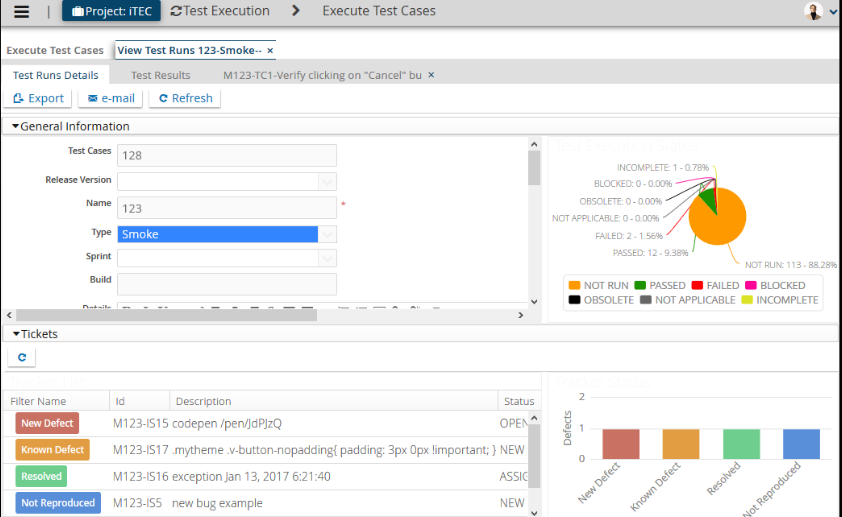
Task: Open the Release Version dropdown
Action: coord(328,181)
